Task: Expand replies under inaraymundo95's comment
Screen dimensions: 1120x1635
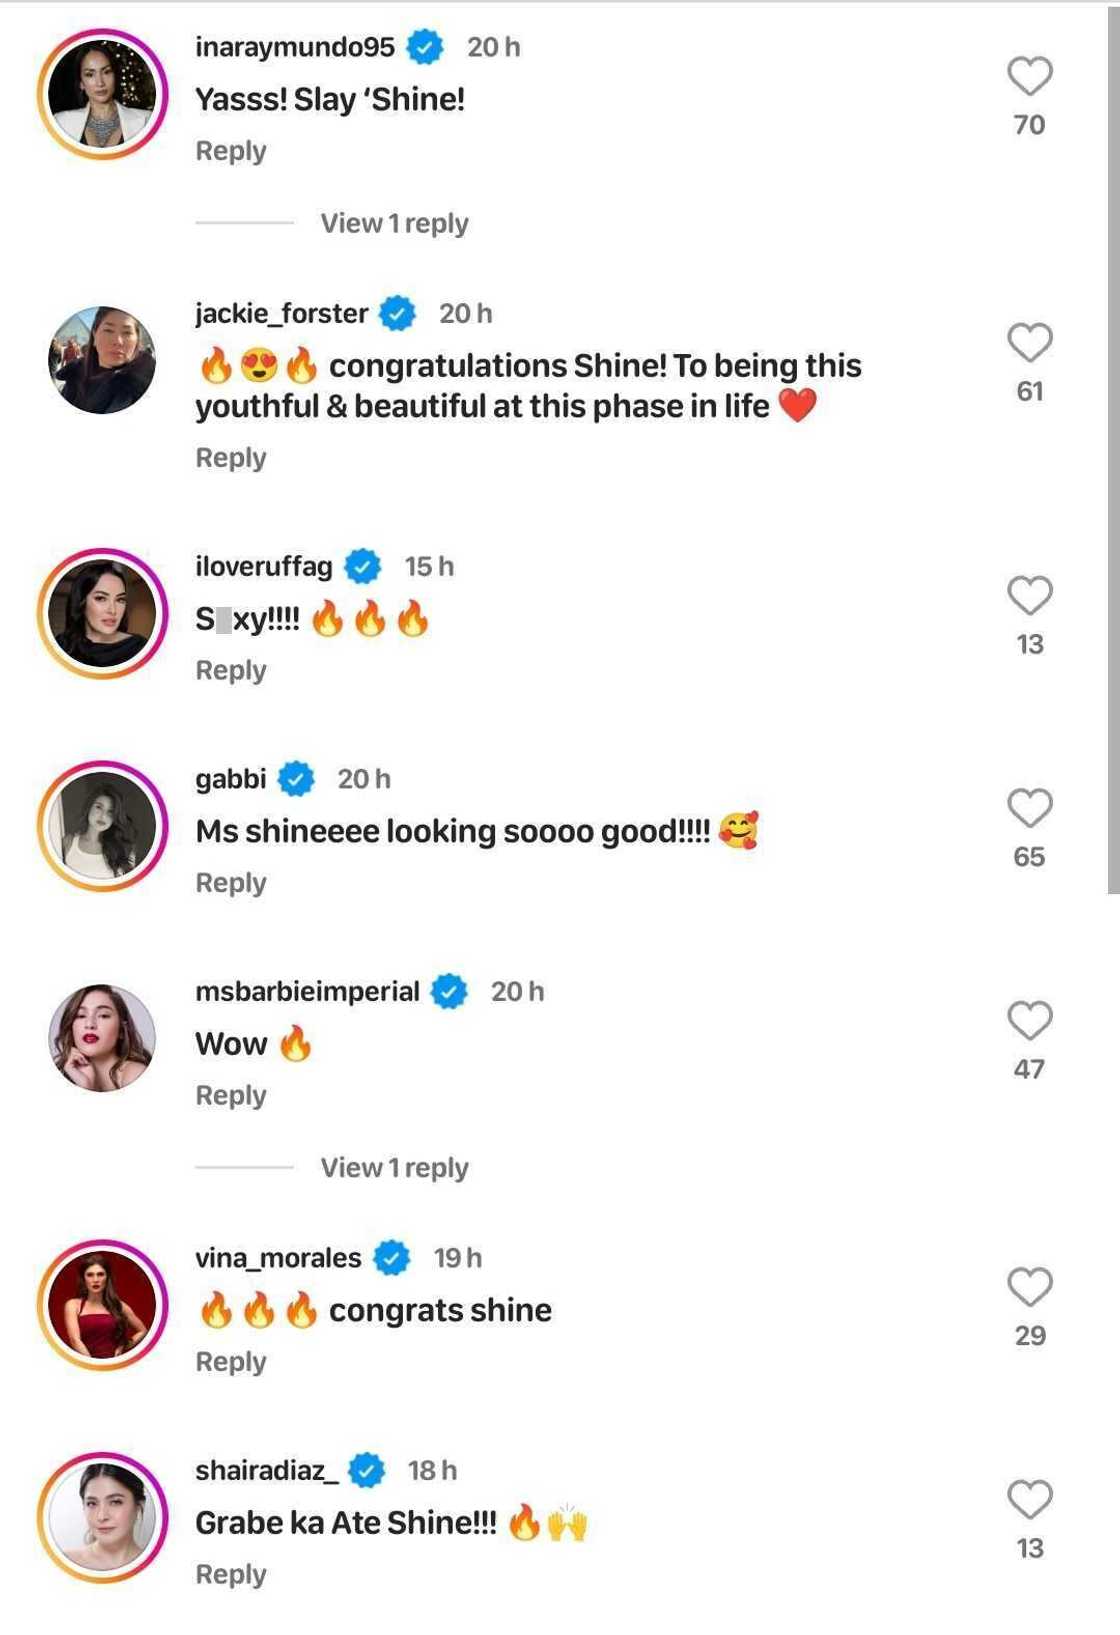Action: click(x=394, y=223)
